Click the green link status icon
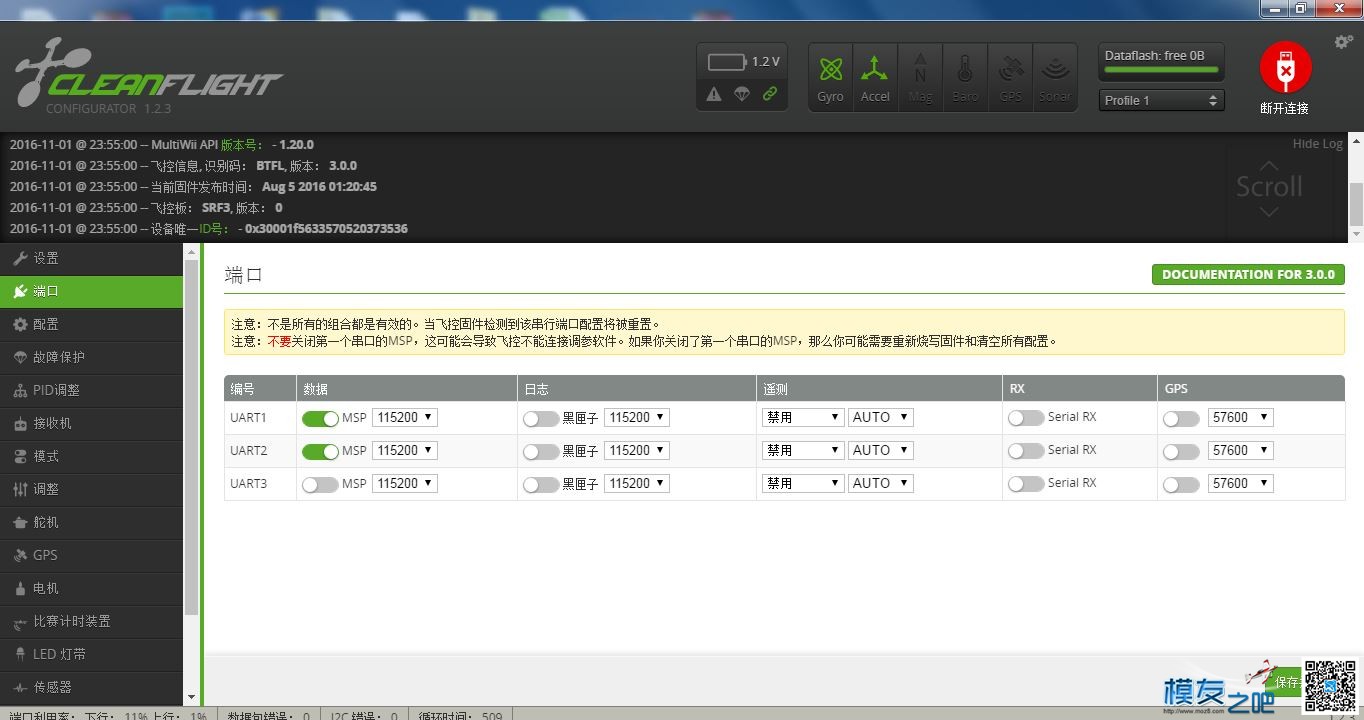This screenshot has width=1364, height=720. coord(770,94)
